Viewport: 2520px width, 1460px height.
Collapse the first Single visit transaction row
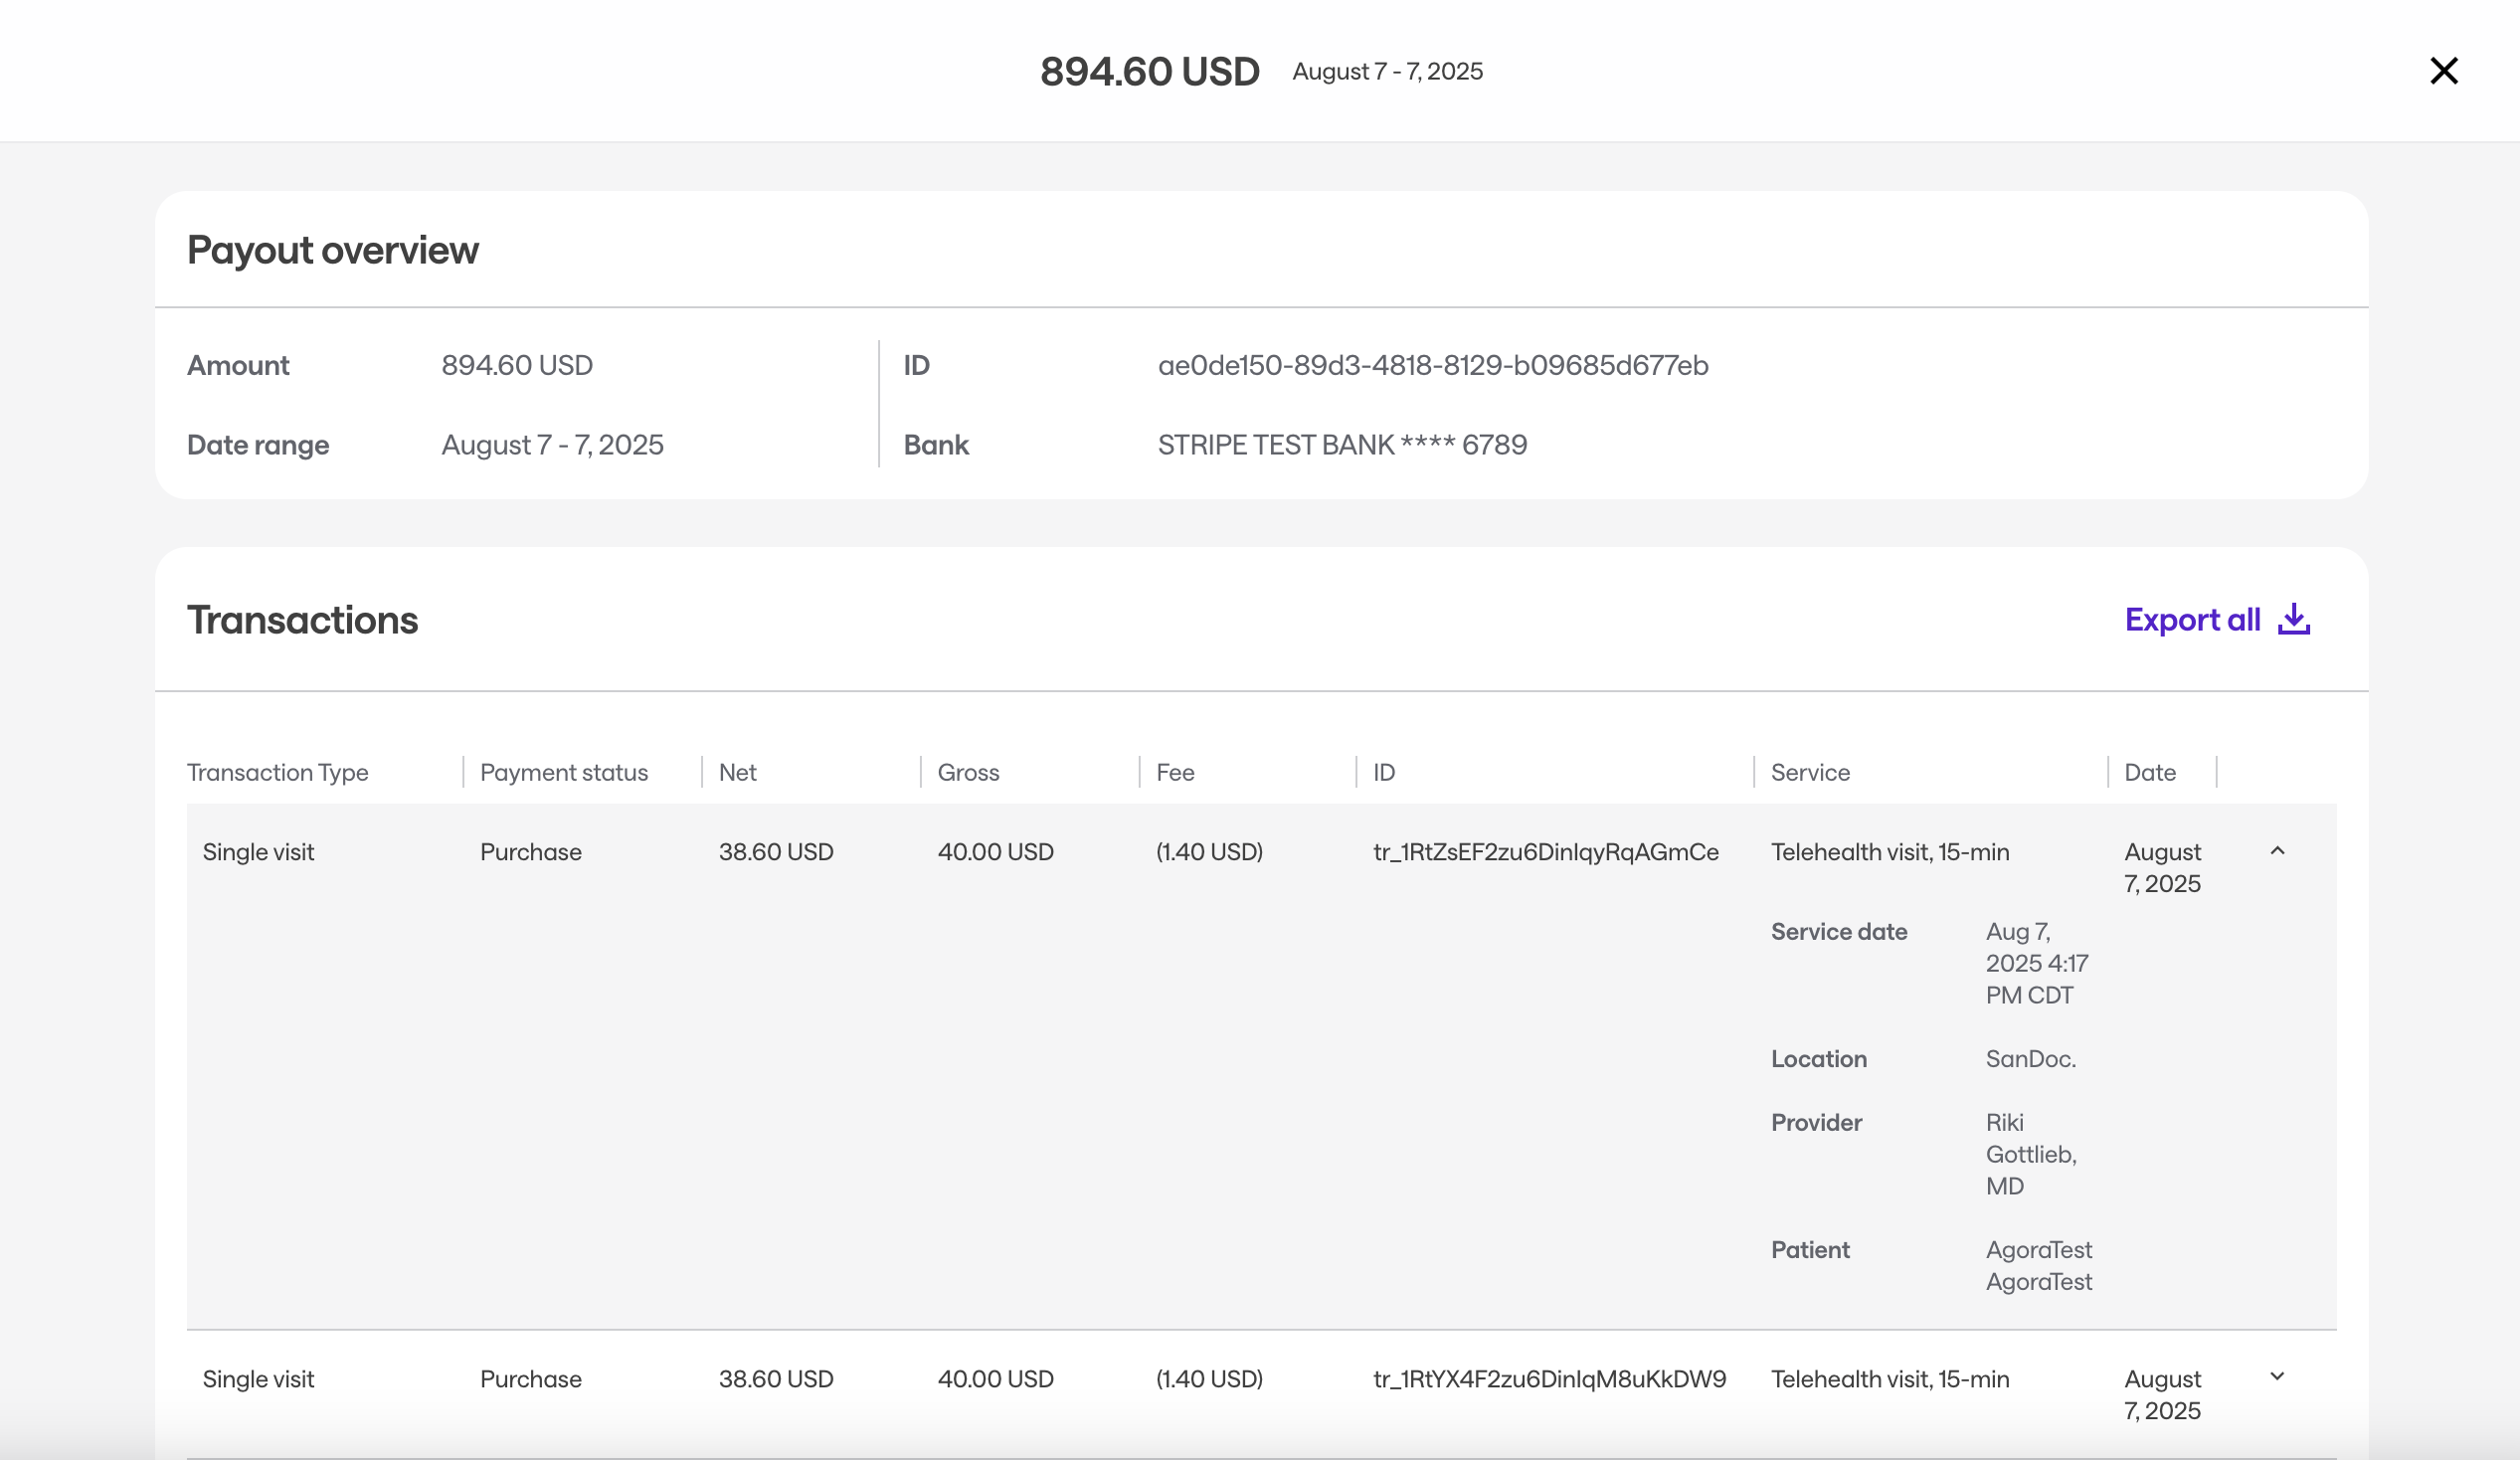[x=2277, y=851]
